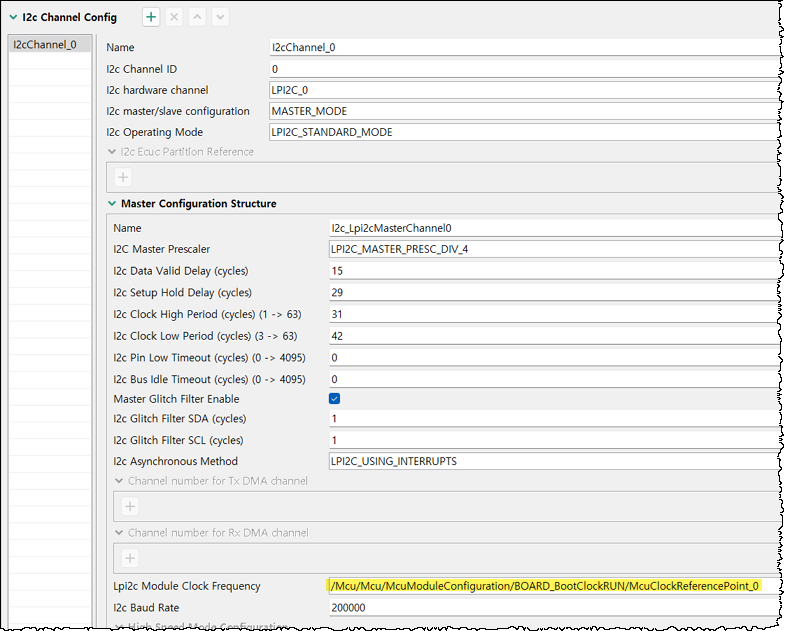
Task: Edit I2c Pin Low Timeout value
Action: point(555,358)
